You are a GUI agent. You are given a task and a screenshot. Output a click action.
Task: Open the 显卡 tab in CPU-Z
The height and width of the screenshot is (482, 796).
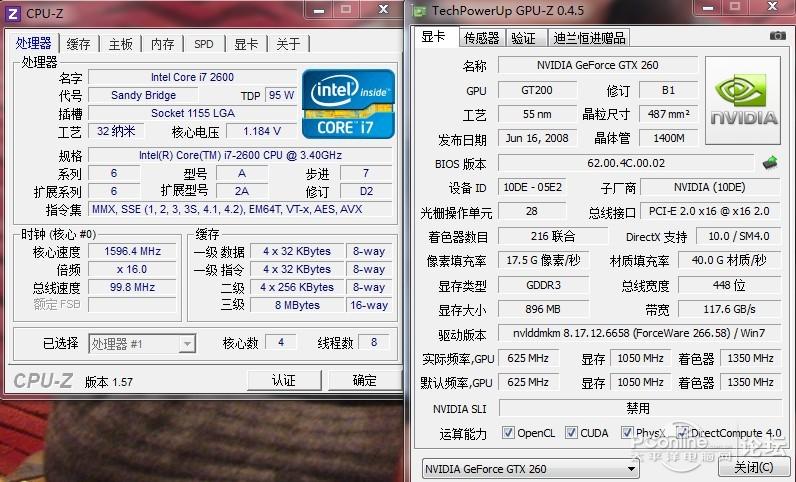[246, 44]
